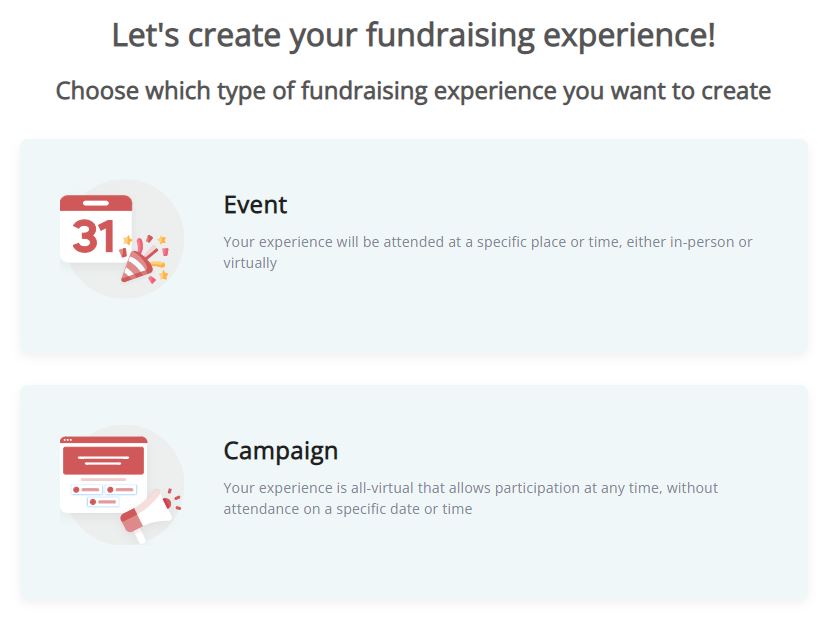Click the red header bar of the calendar icon
Image resolution: width=831 pixels, height=618 pixels.
click(96, 204)
